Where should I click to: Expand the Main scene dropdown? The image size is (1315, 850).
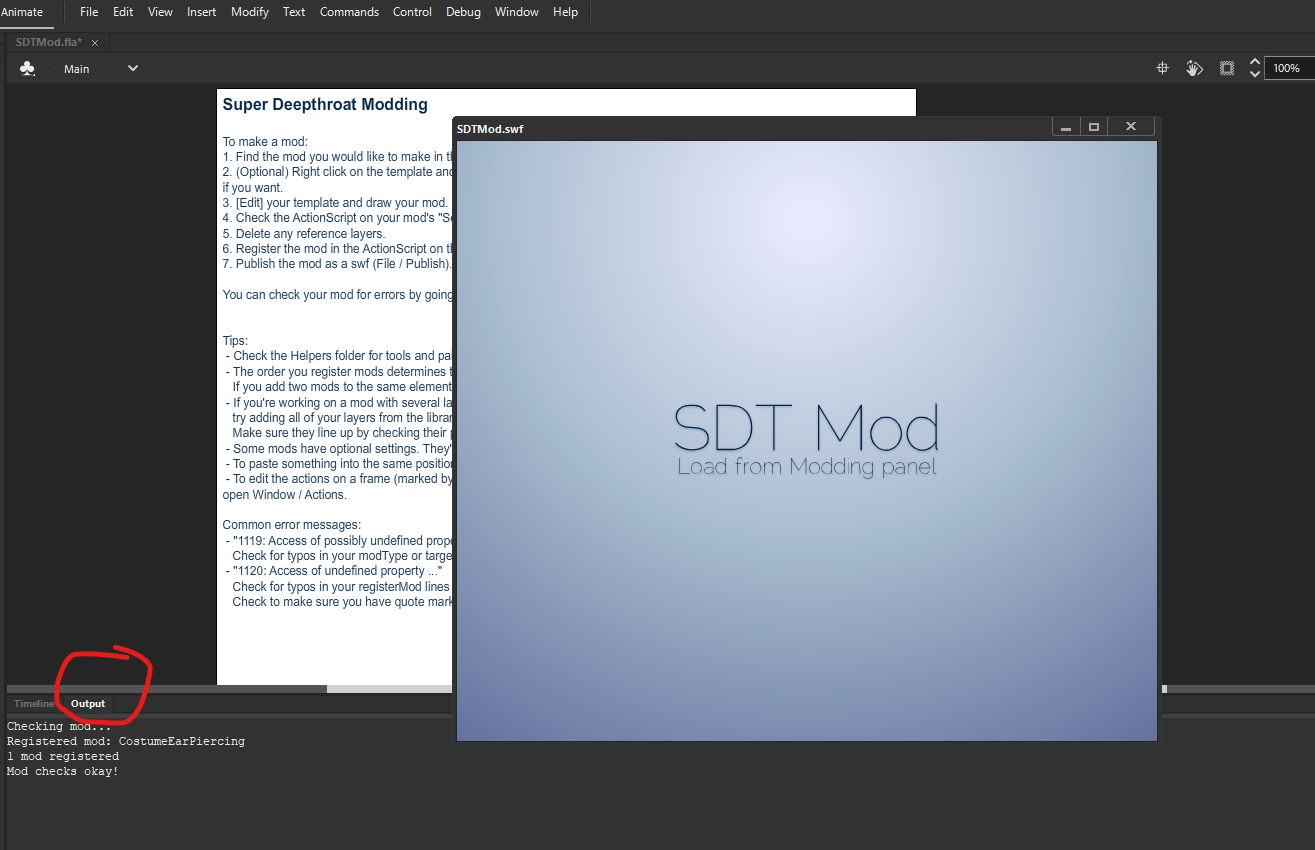(133, 69)
